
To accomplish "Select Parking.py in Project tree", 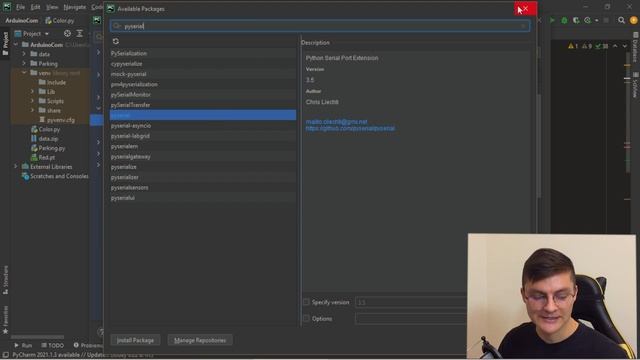I will (x=51, y=148).
